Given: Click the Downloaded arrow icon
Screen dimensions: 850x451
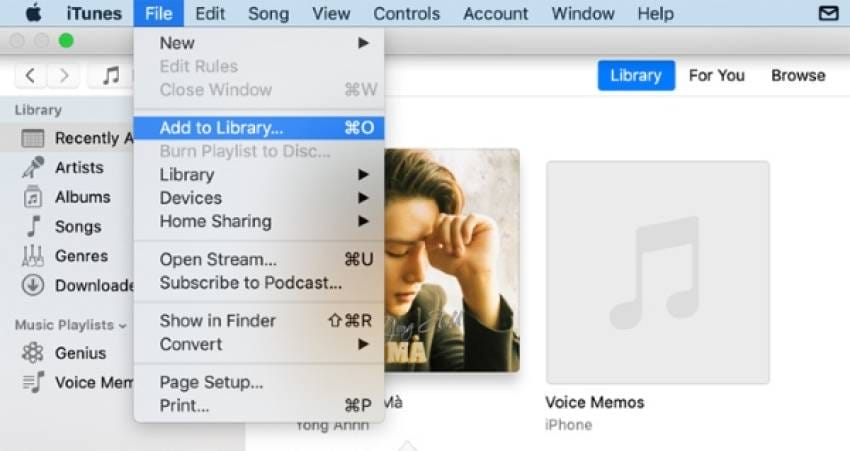Looking at the screenshot, I should point(33,285).
